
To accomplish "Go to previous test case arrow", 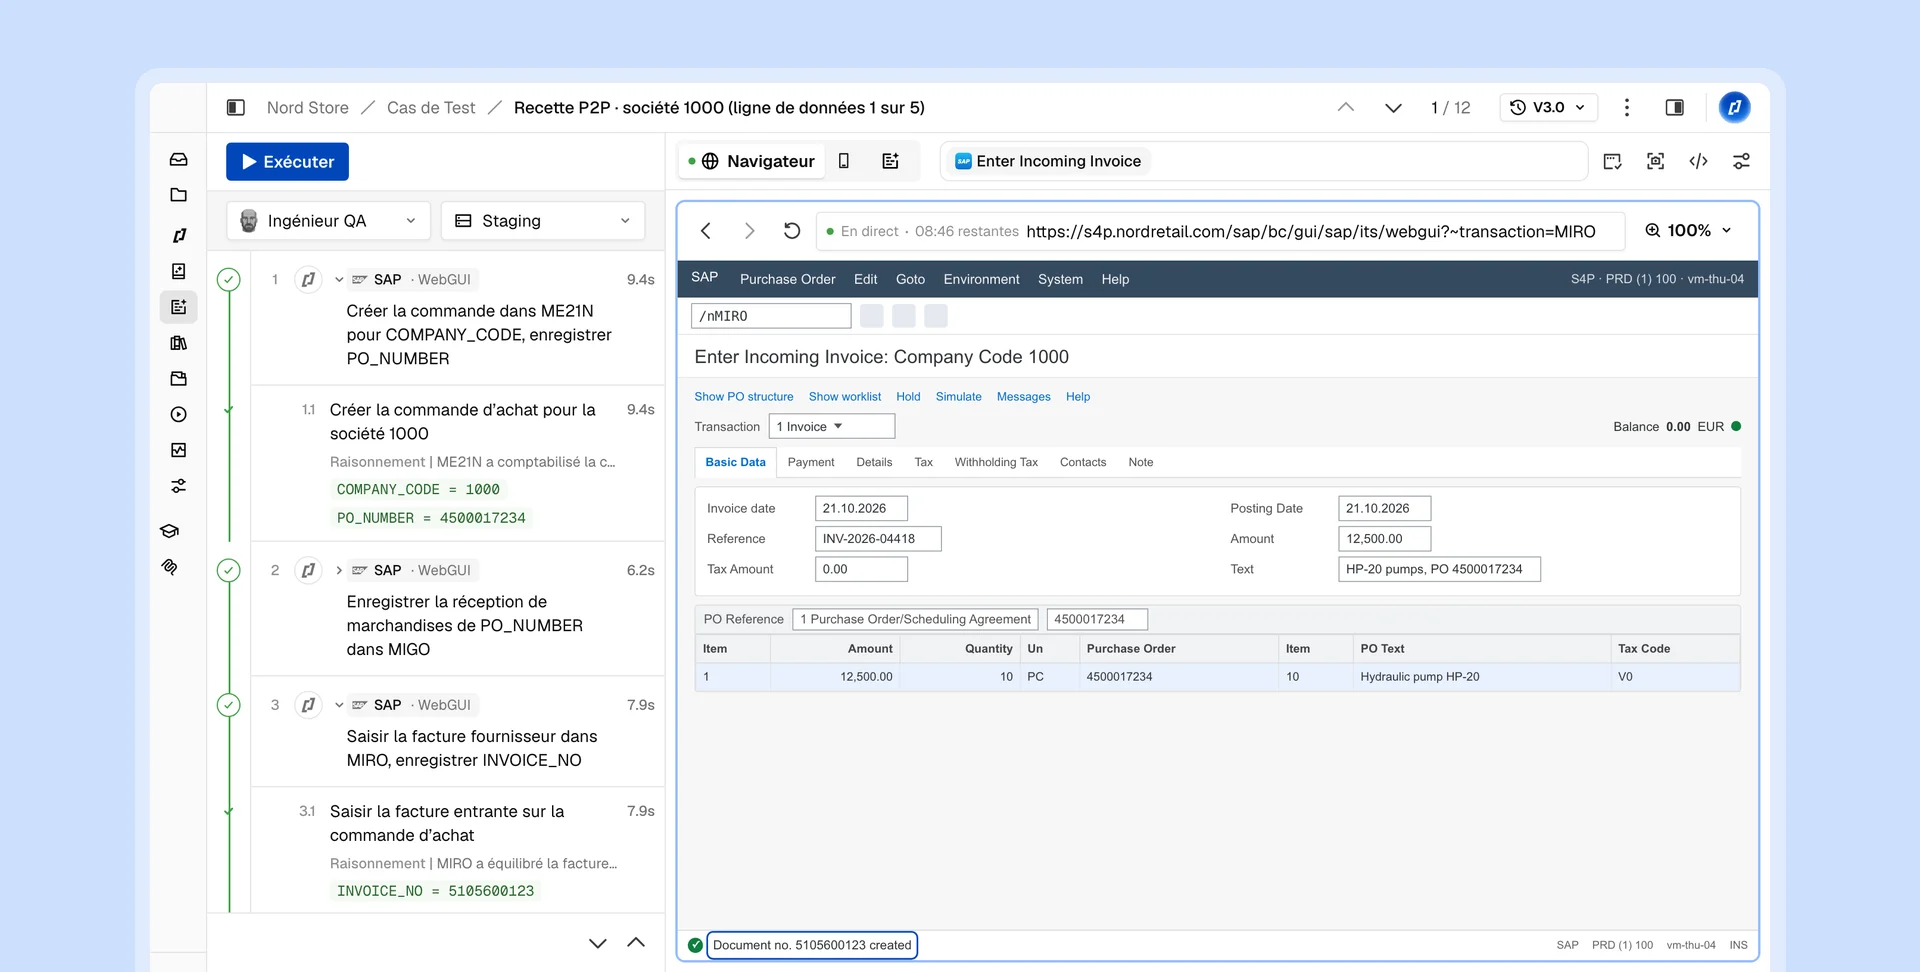I will (x=1346, y=107).
